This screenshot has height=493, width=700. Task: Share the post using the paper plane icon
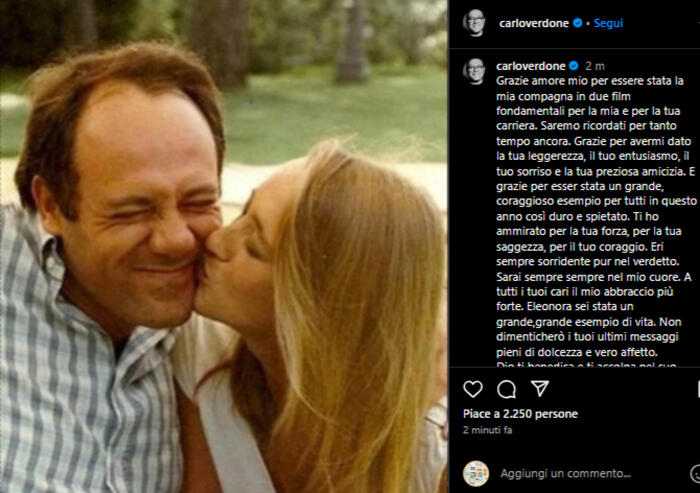[540, 389]
